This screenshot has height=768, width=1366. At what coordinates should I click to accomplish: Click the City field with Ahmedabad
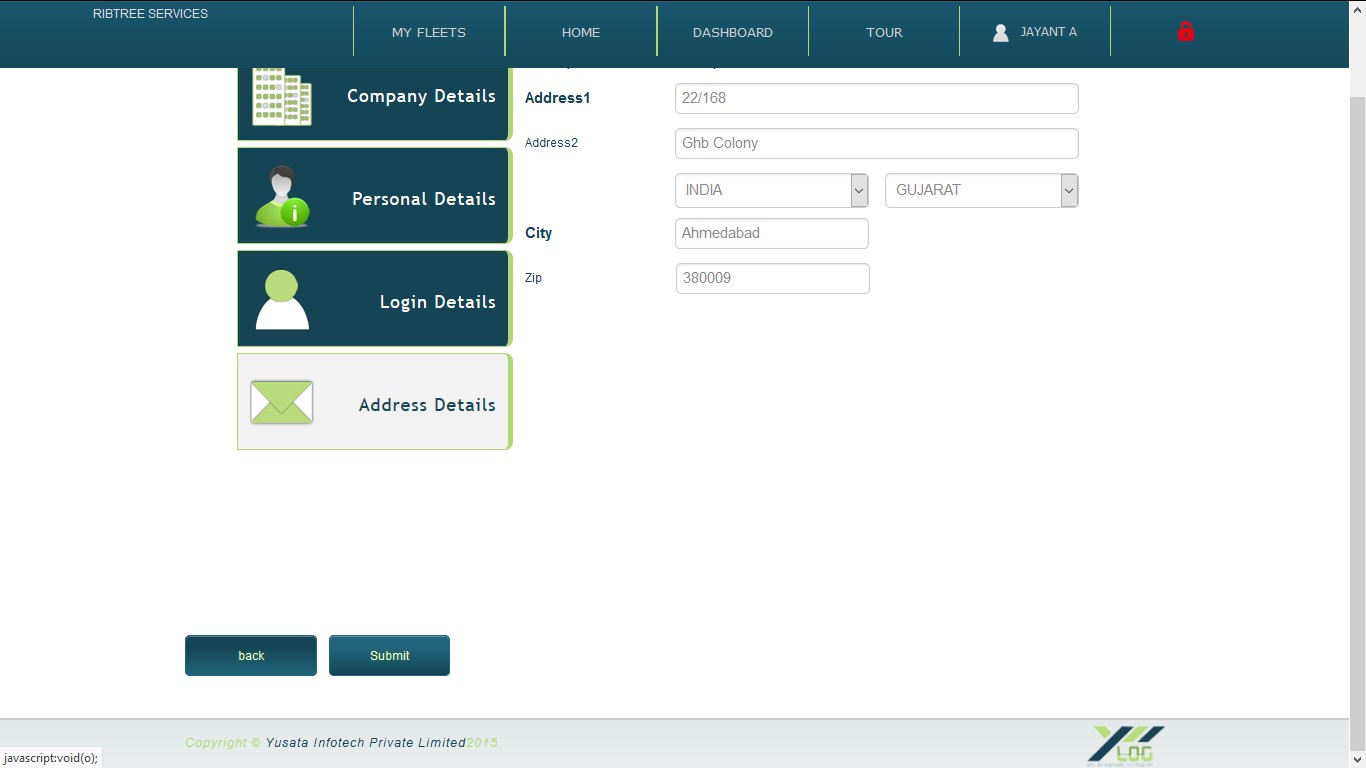[772, 233]
